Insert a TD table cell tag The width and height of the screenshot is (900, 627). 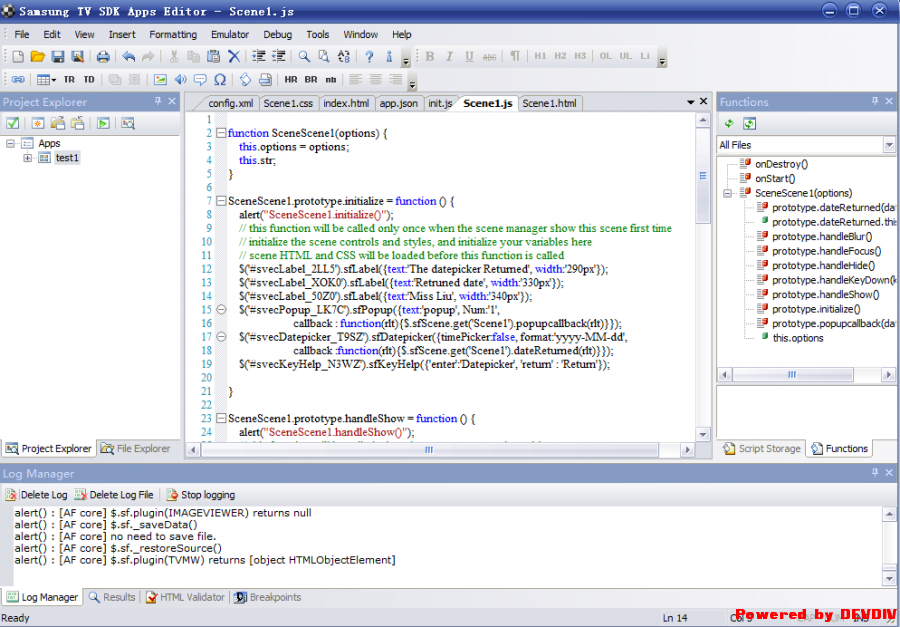89,79
